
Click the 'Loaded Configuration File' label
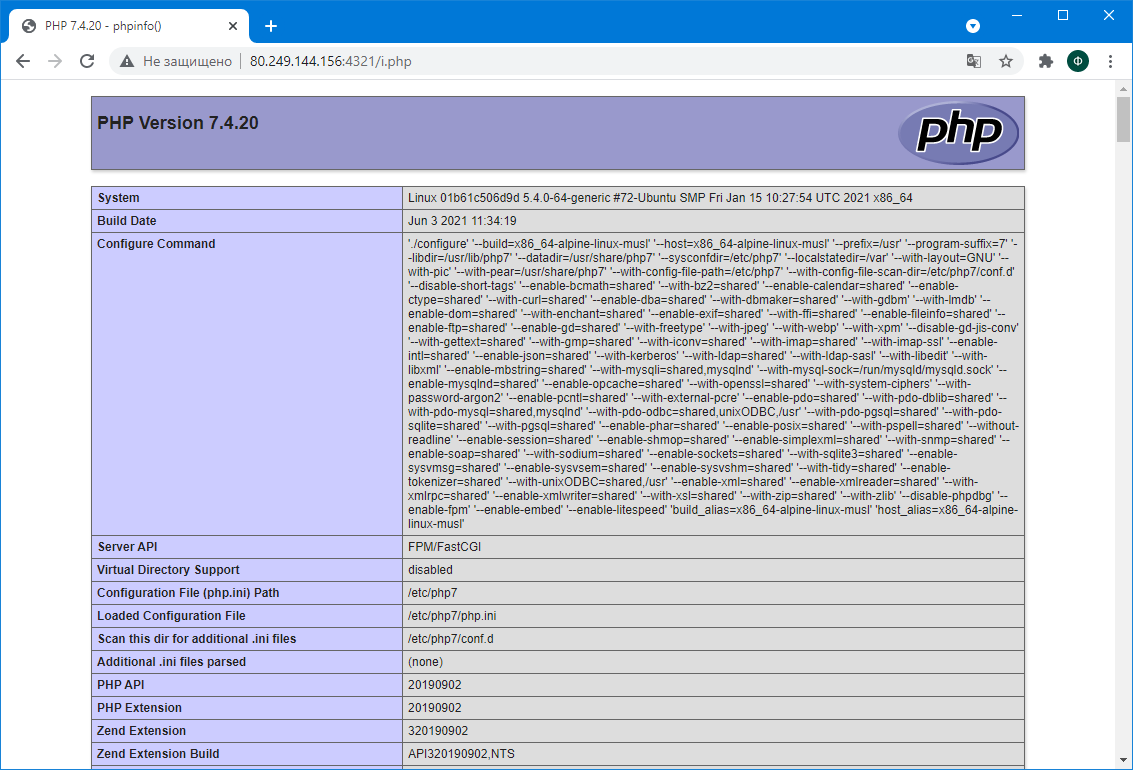[171, 616]
